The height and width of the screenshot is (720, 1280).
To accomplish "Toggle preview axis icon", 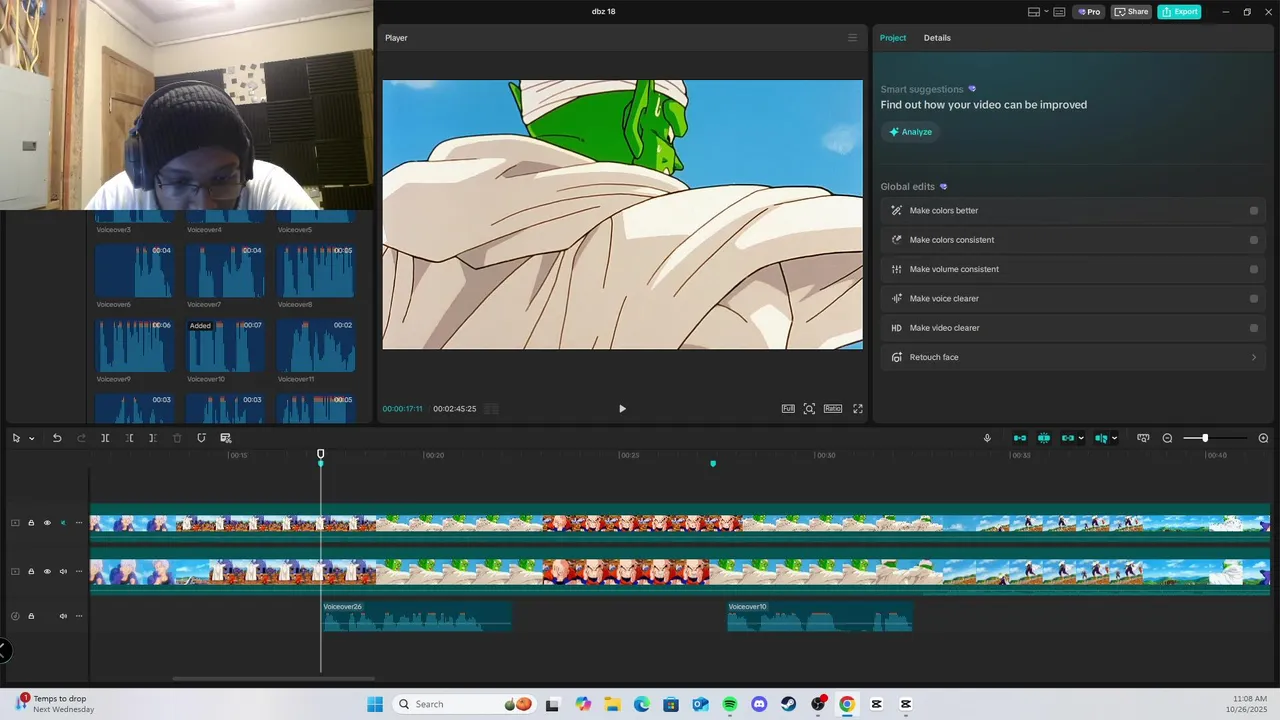I will [x=1101, y=438].
